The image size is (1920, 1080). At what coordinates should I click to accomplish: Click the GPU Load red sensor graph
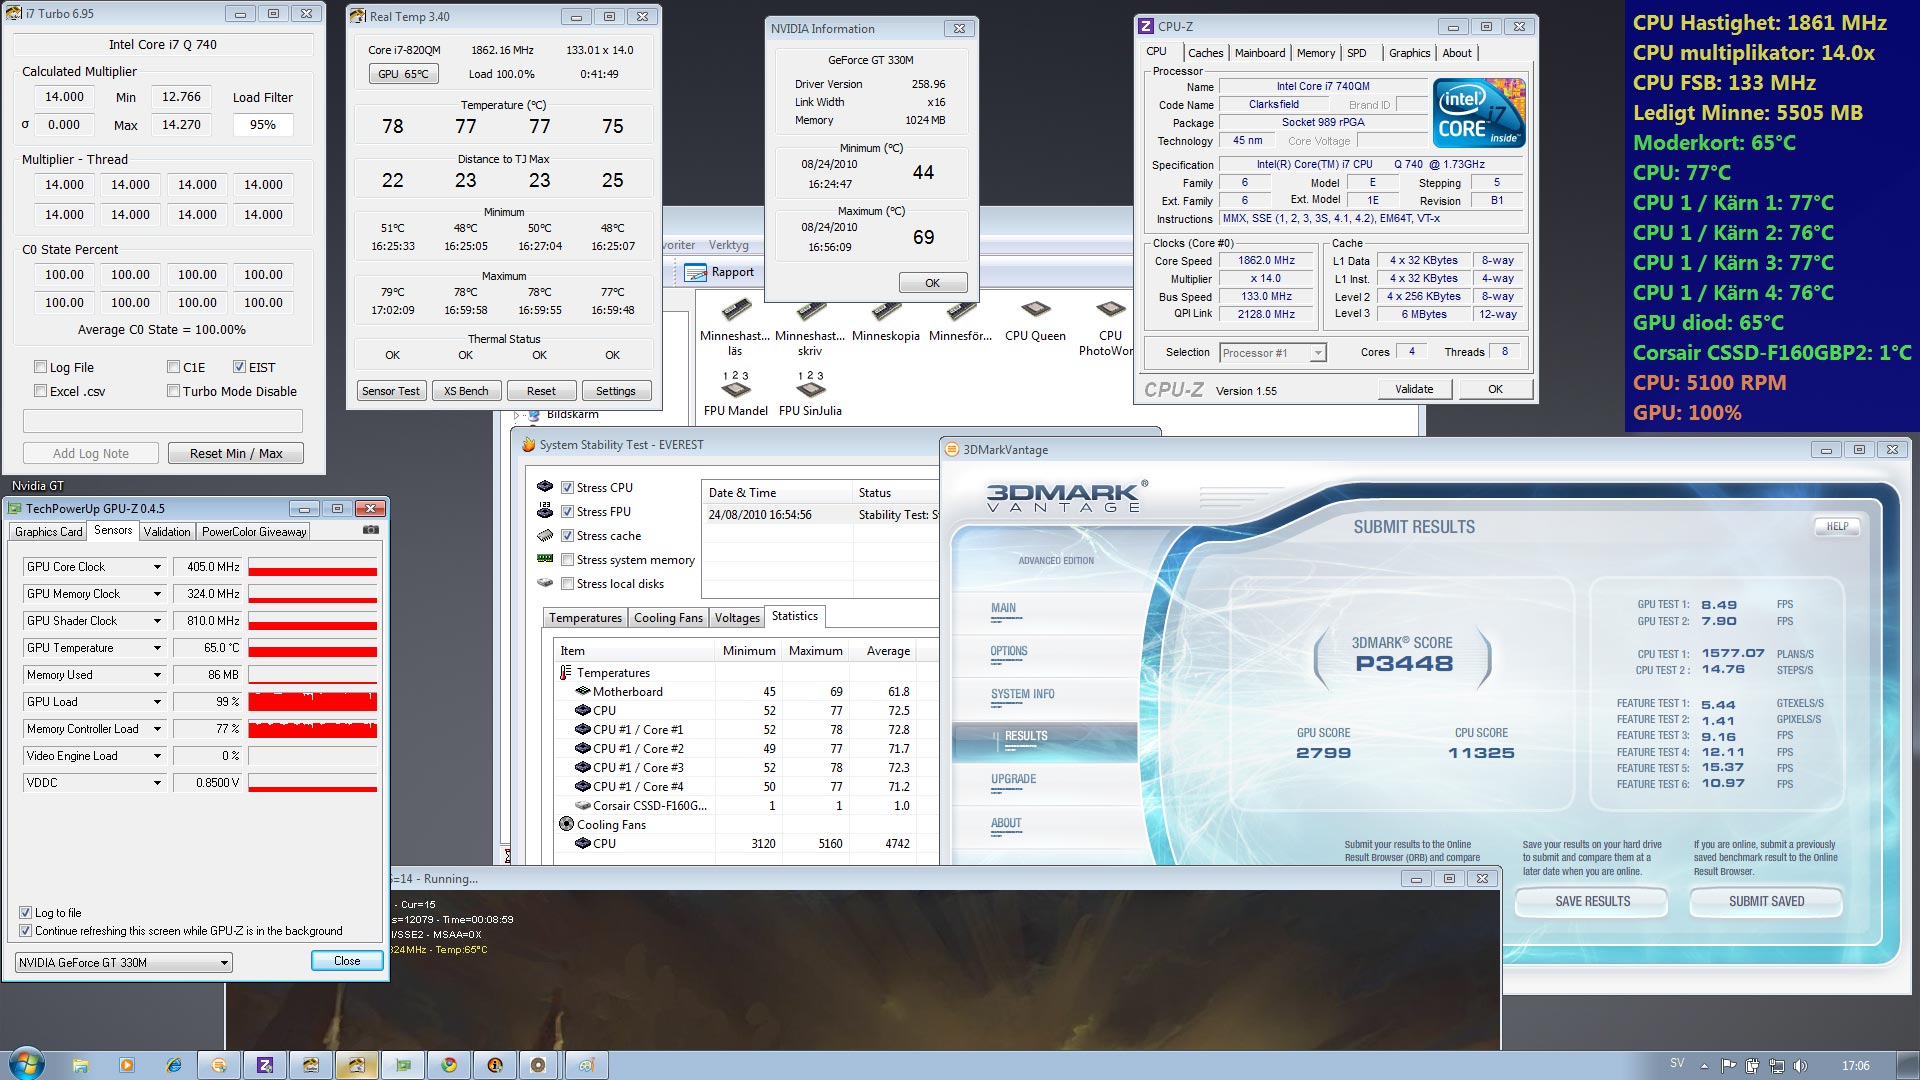(313, 702)
